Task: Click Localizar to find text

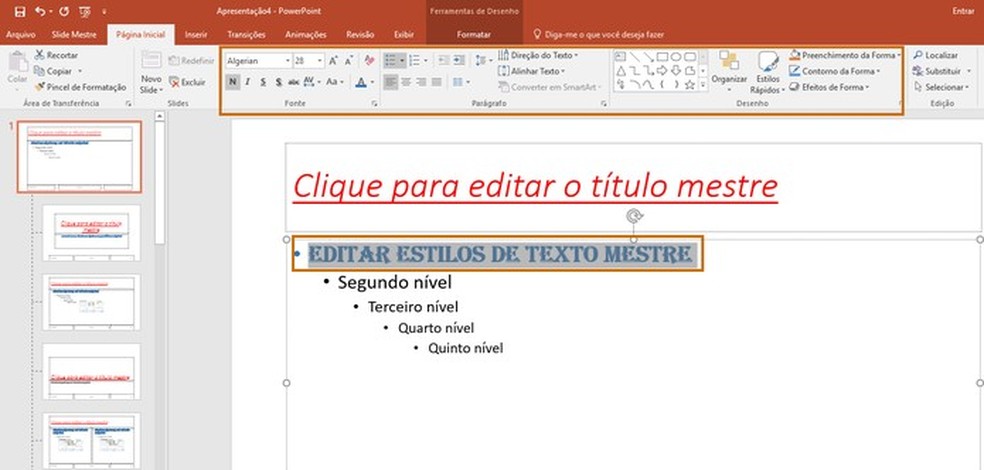Action: pos(936,55)
